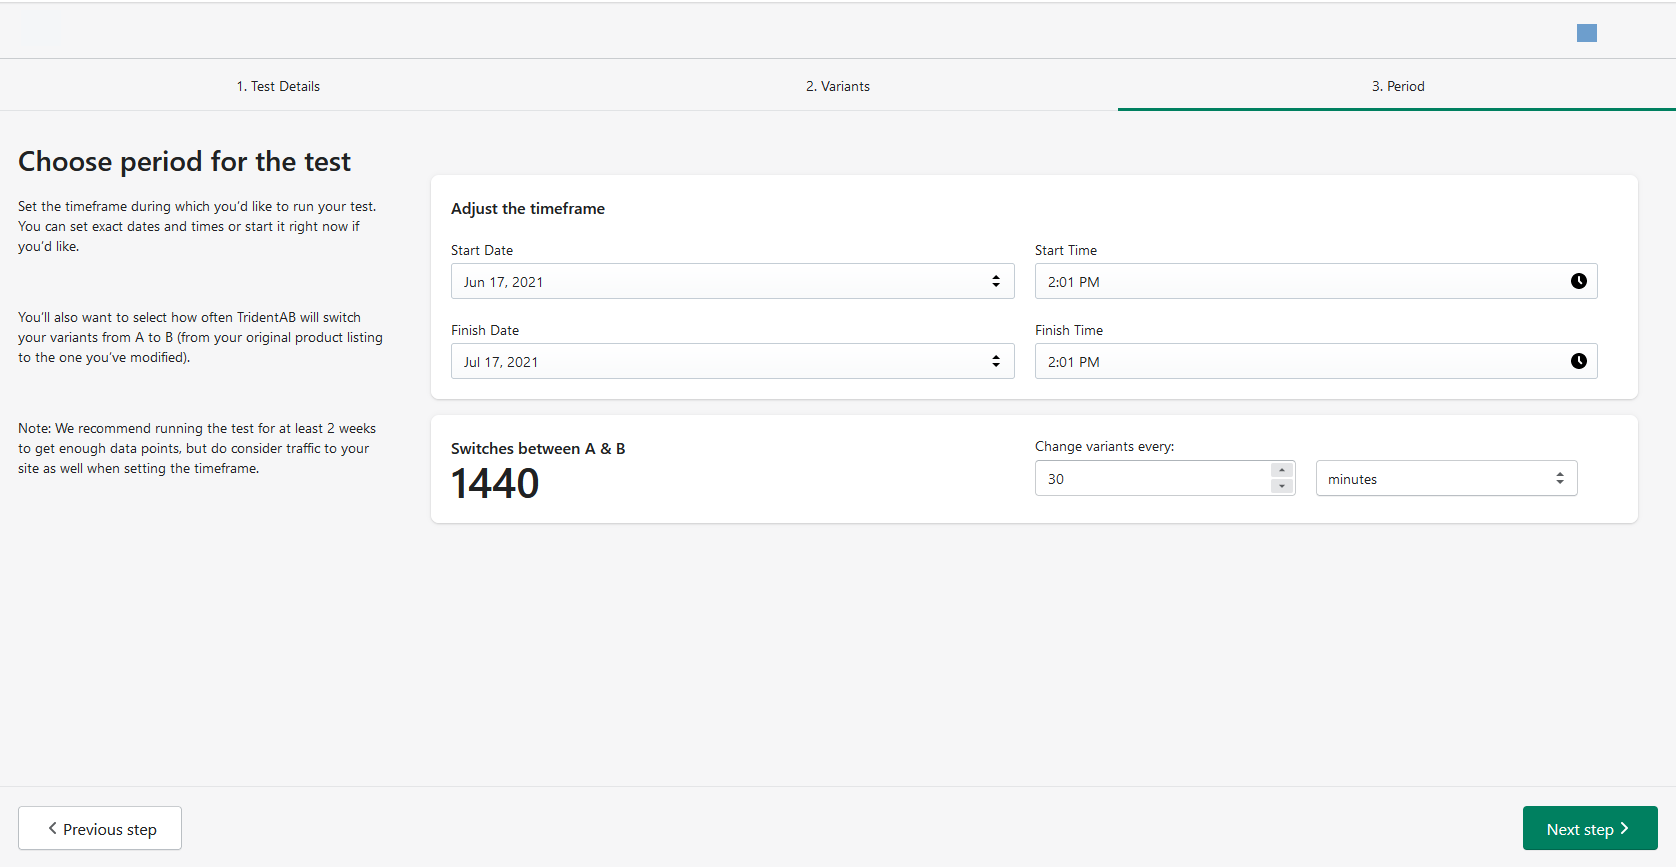Click the 1440 switches count number
The image size is (1676, 867).
[495, 484]
